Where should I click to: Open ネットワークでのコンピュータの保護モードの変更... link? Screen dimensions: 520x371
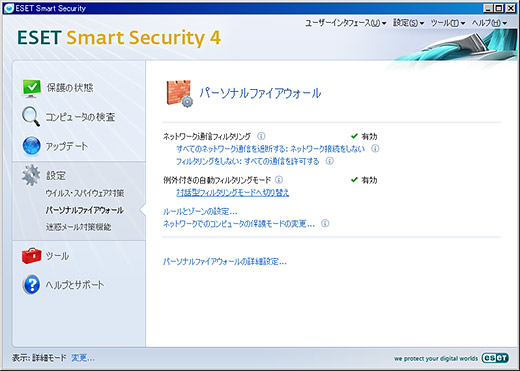click(239, 223)
